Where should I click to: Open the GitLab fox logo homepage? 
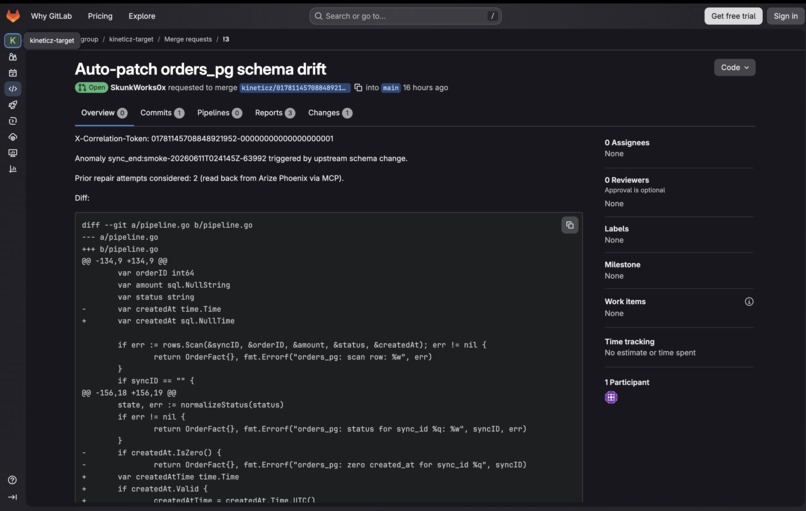13,16
